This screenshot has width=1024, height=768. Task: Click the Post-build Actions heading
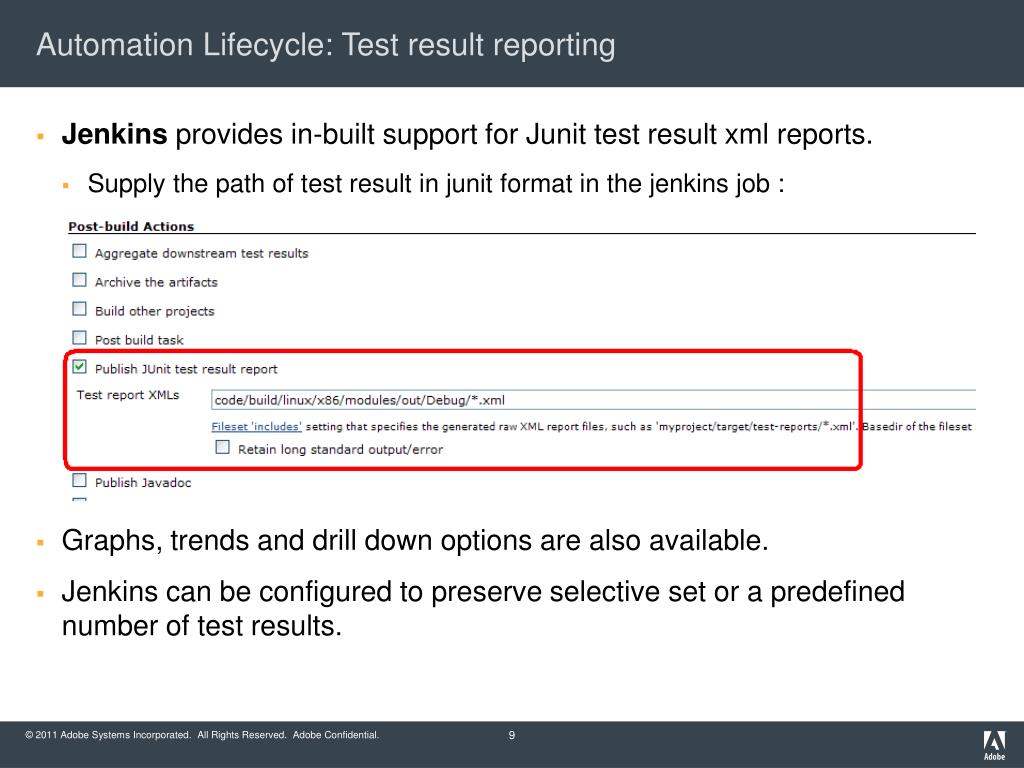[131, 227]
